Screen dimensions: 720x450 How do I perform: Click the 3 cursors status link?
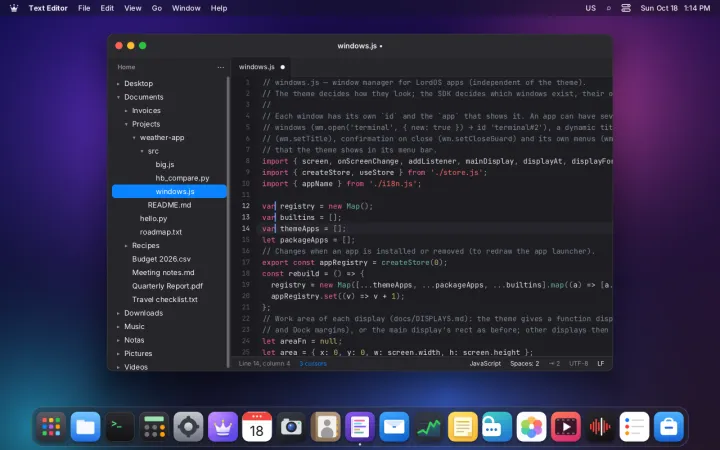coord(313,363)
